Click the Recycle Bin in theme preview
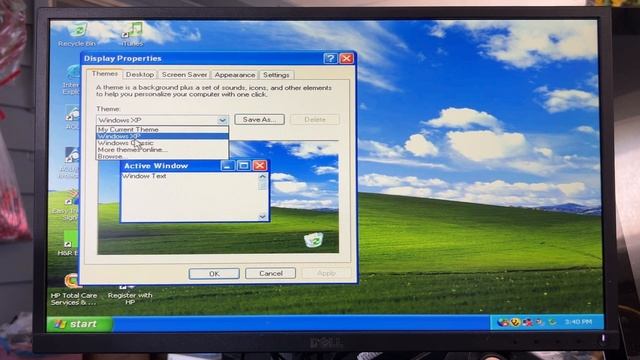 coord(314,240)
